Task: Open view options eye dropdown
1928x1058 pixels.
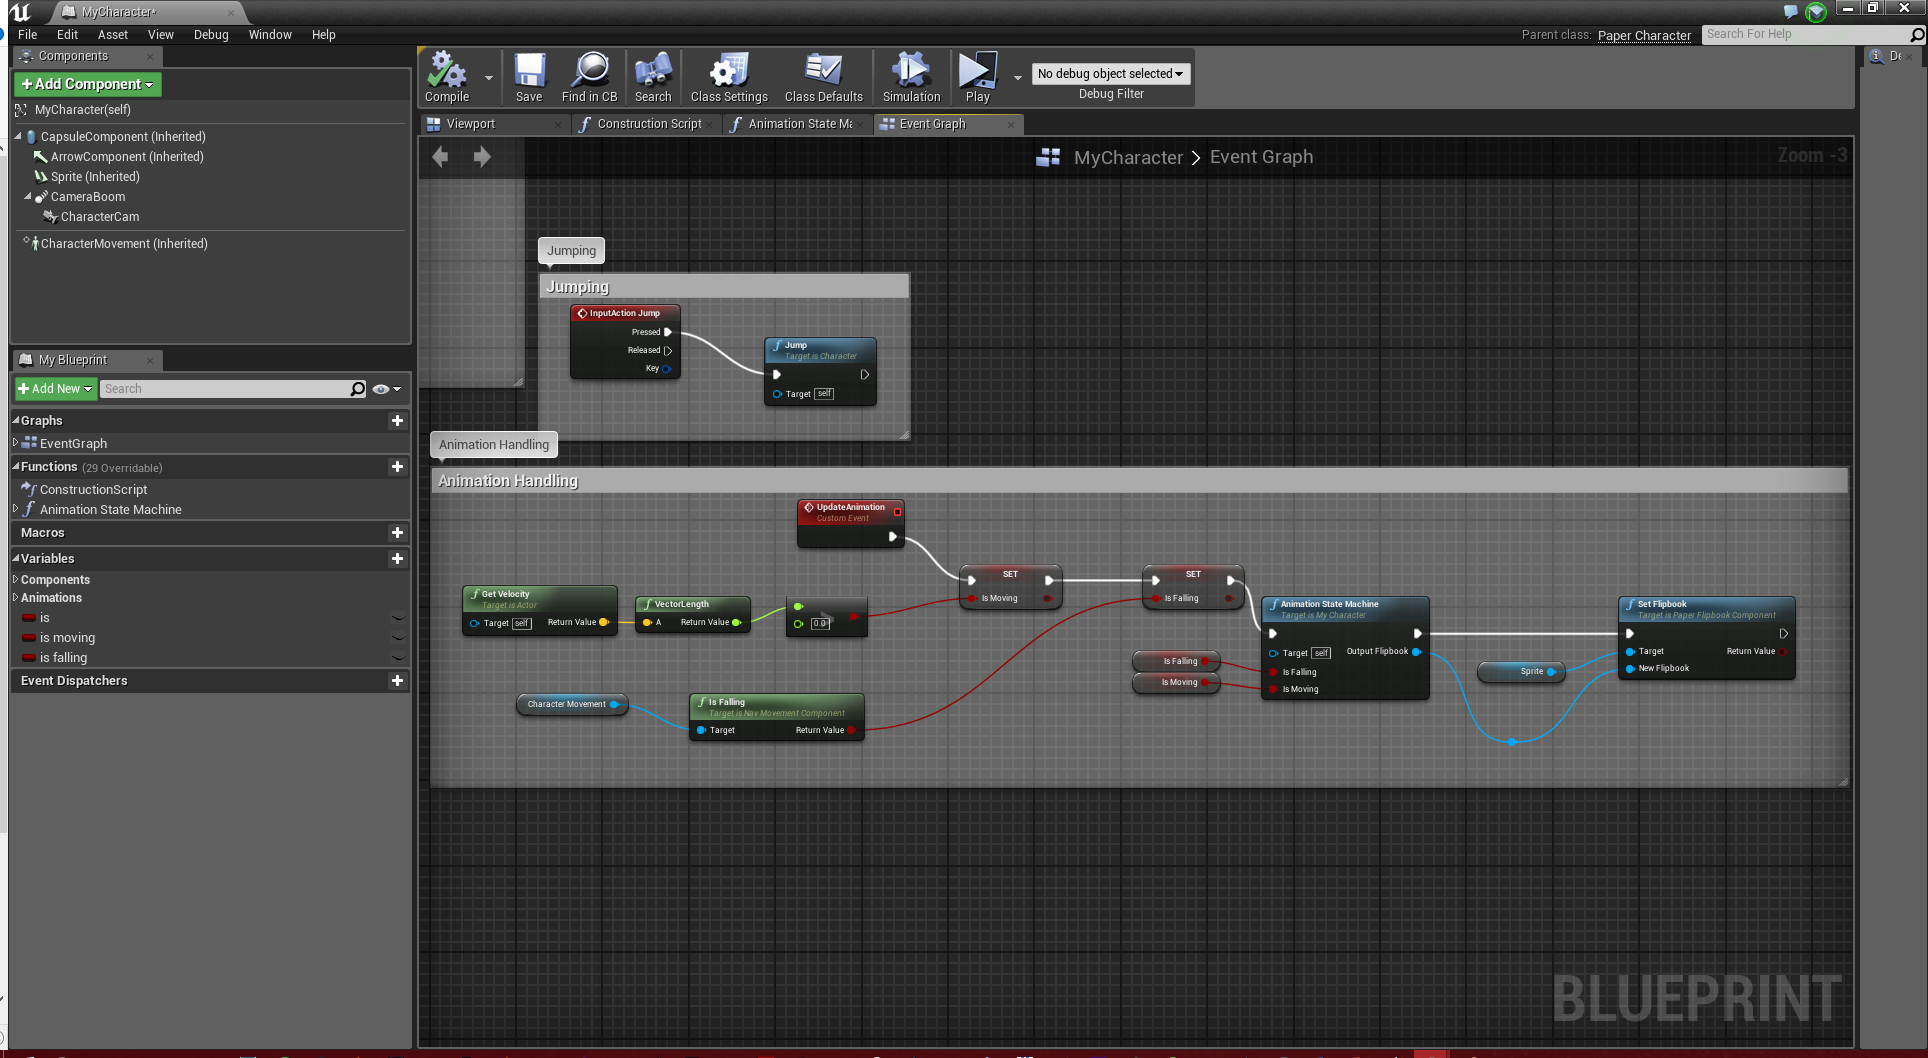Action: pyautogui.click(x=387, y=389)
